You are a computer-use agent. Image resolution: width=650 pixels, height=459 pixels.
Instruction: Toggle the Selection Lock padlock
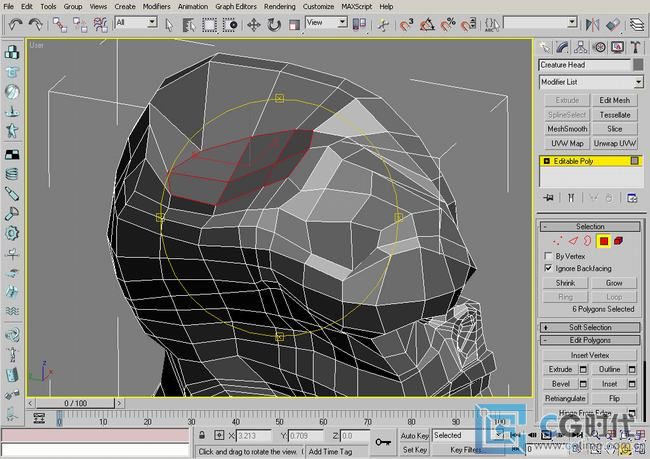202,435
